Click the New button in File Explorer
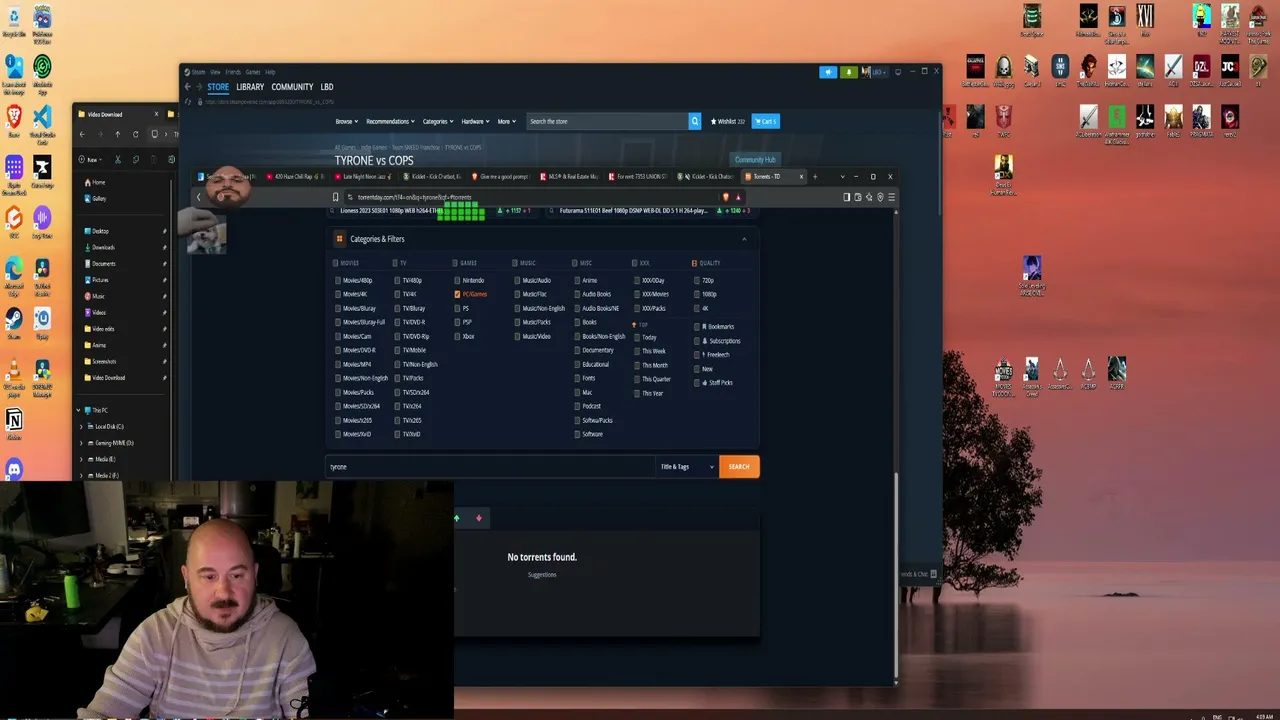This screenshot has height=720, width=1280. (x=91, y=160)
